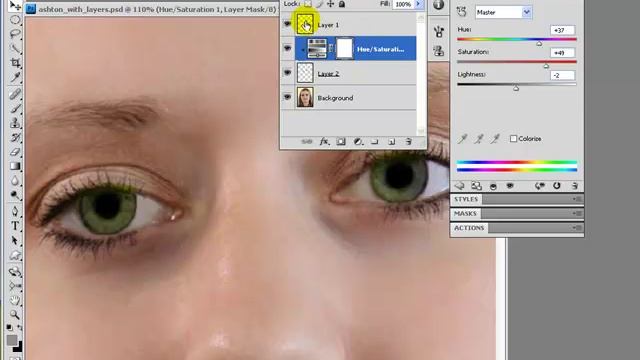Select the Lasso tool
The height and width of the screenshot is (360, 640).
click(15, 34)
